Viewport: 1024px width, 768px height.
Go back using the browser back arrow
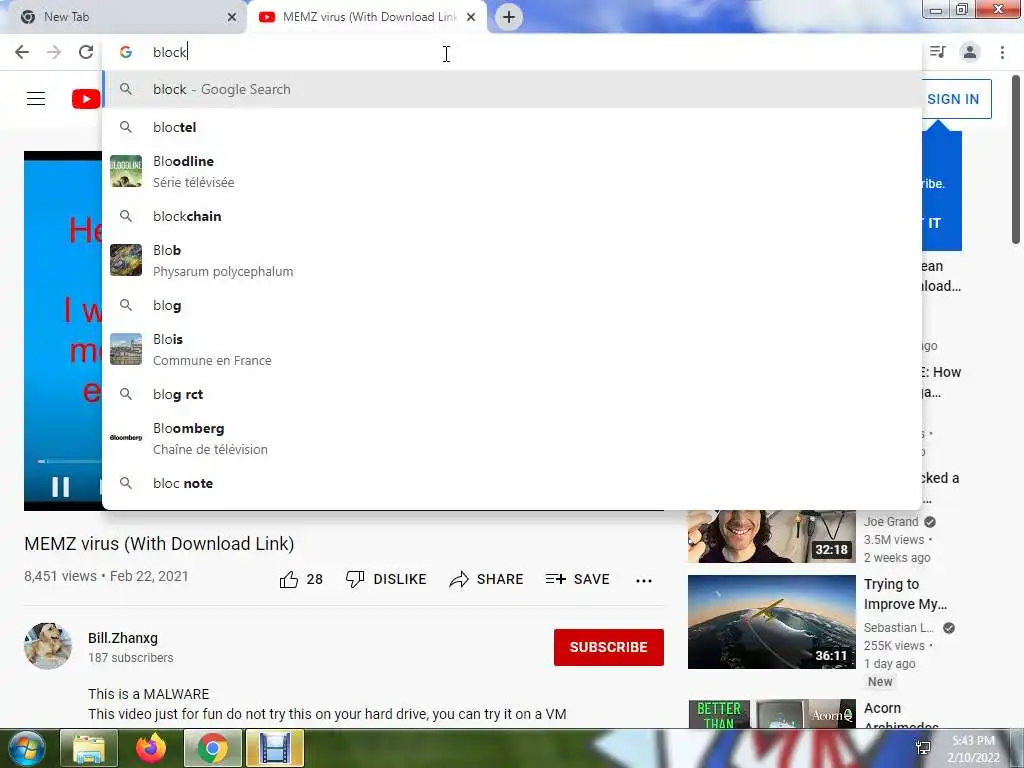(22, 52)
